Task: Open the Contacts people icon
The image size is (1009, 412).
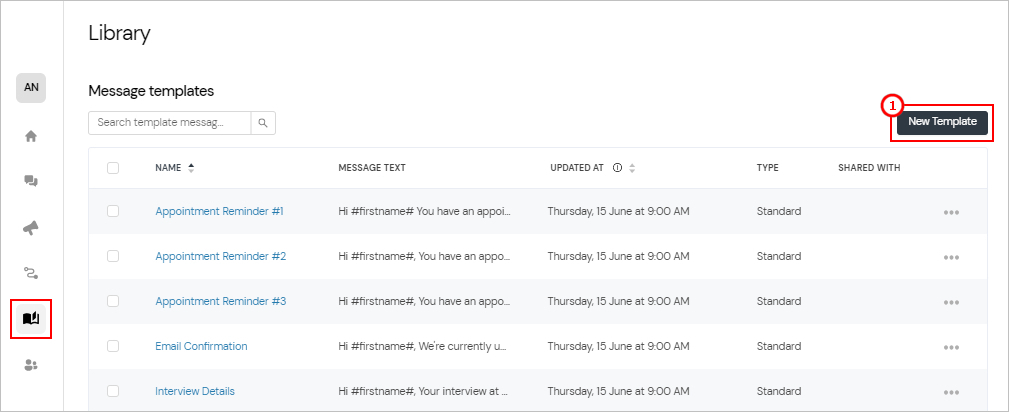Action: point(31,365)
